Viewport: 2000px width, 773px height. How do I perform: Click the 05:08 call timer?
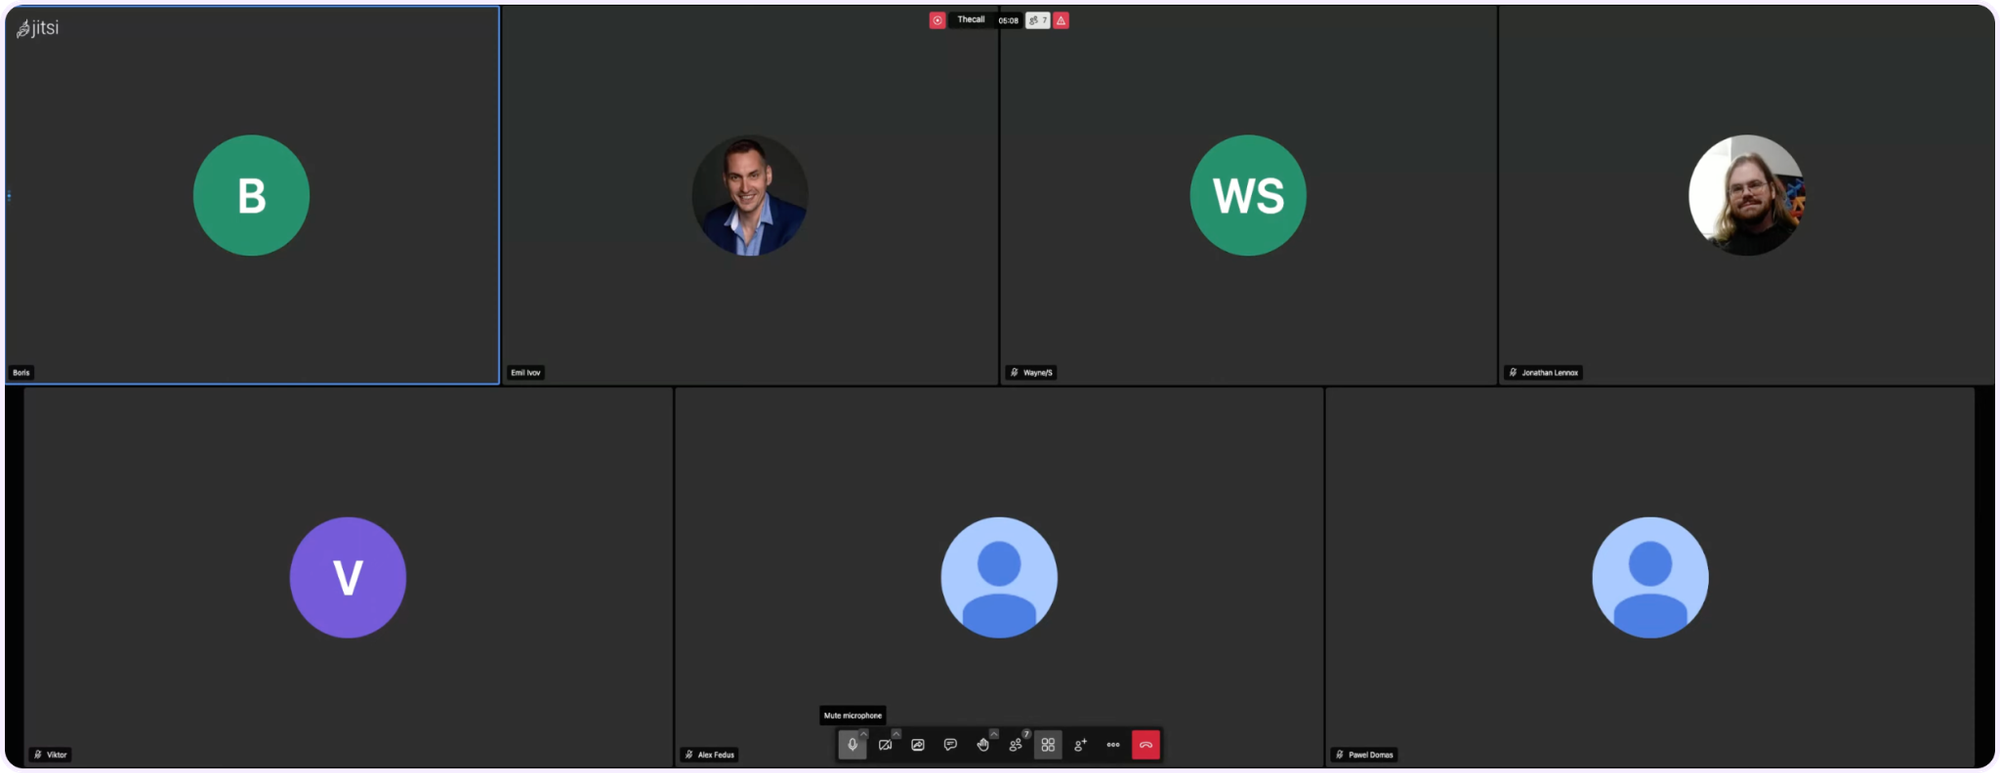pyautogui.click(x=1008, y=20)
